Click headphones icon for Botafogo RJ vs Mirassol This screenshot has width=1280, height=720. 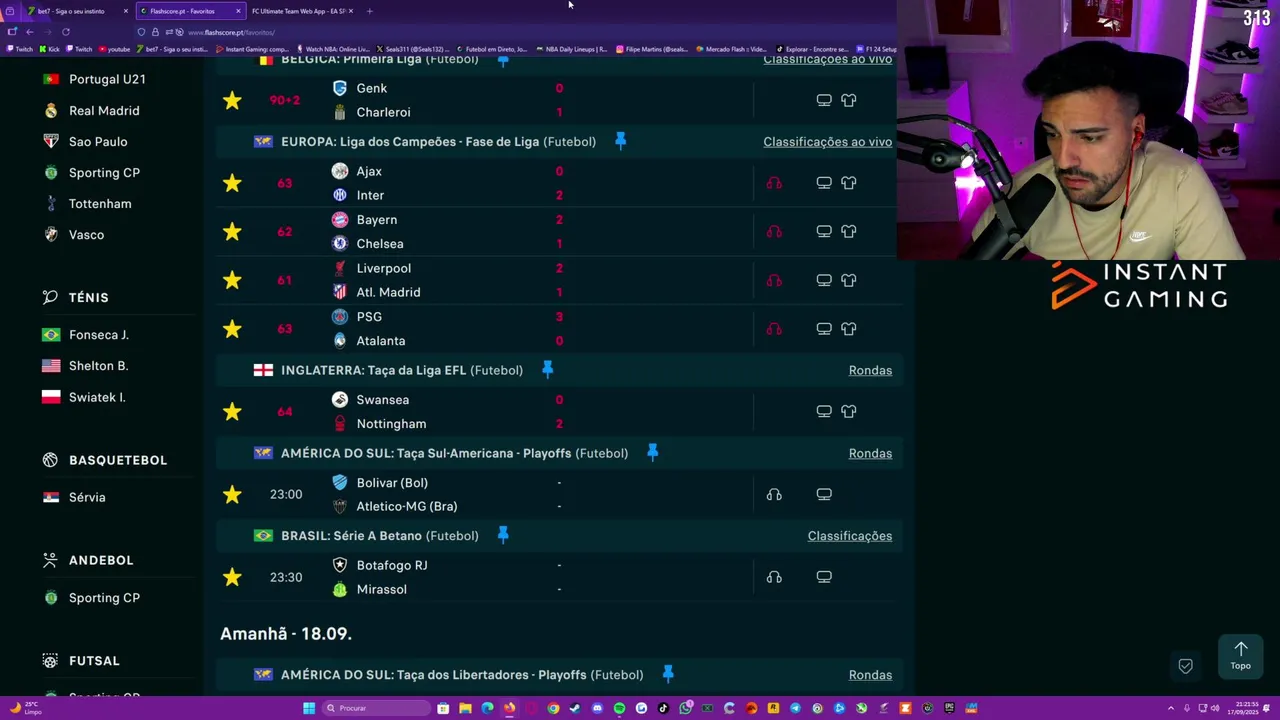[774, 577]
